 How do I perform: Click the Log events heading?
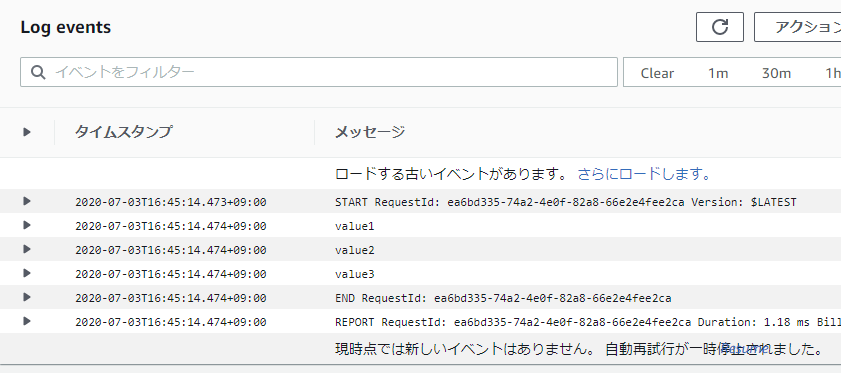point(65,27)
